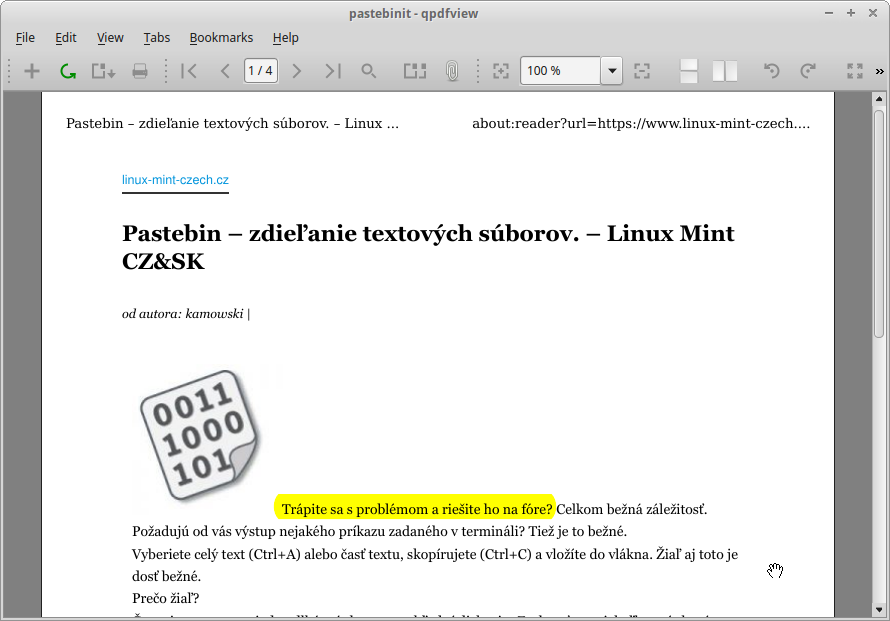
Task: Open the search magnifier tool
Action: click(x=368, y=71)
